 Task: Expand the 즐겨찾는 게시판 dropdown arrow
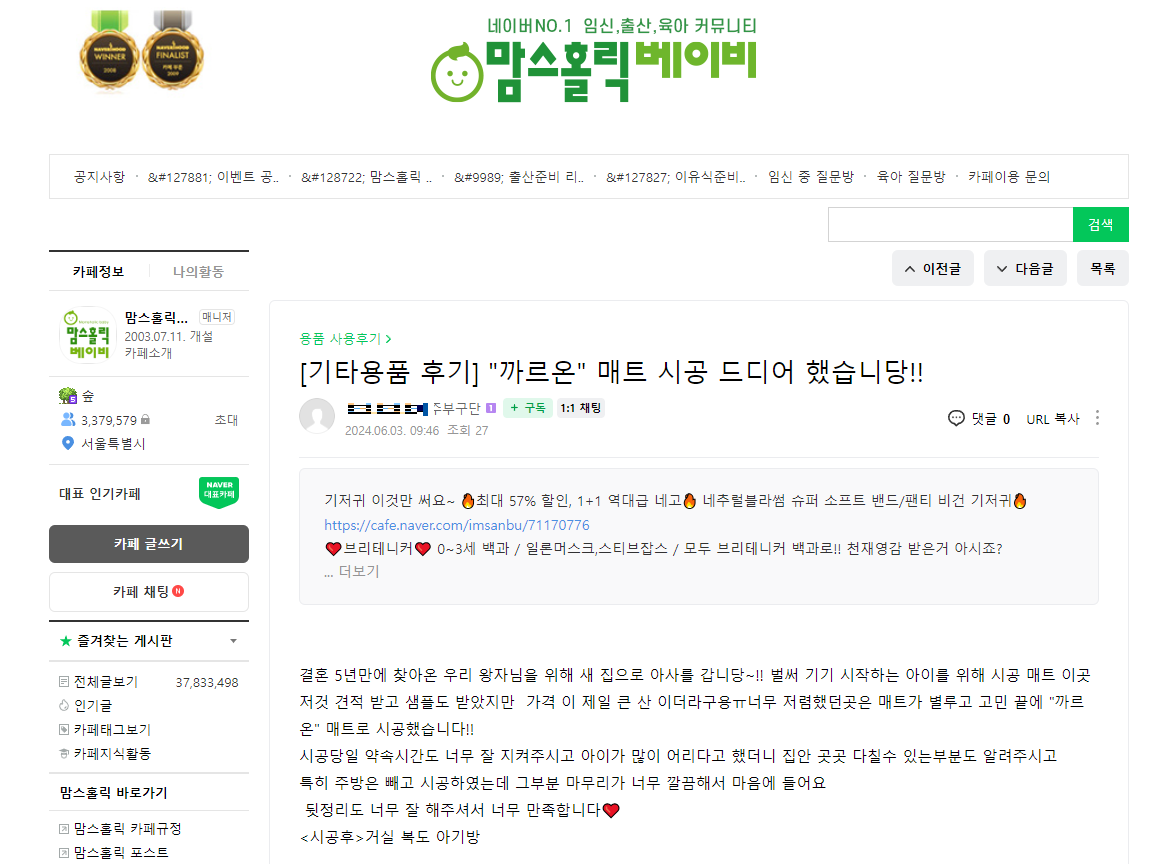tap(233, 641)
